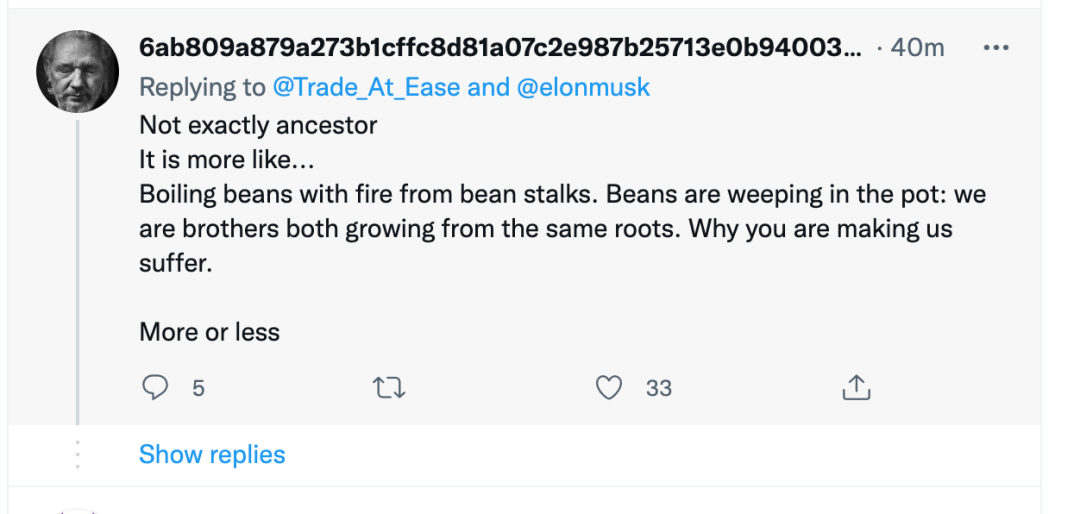Click the "More or less" line of the tweet
Screen dimensions: 1080x514
209,332
